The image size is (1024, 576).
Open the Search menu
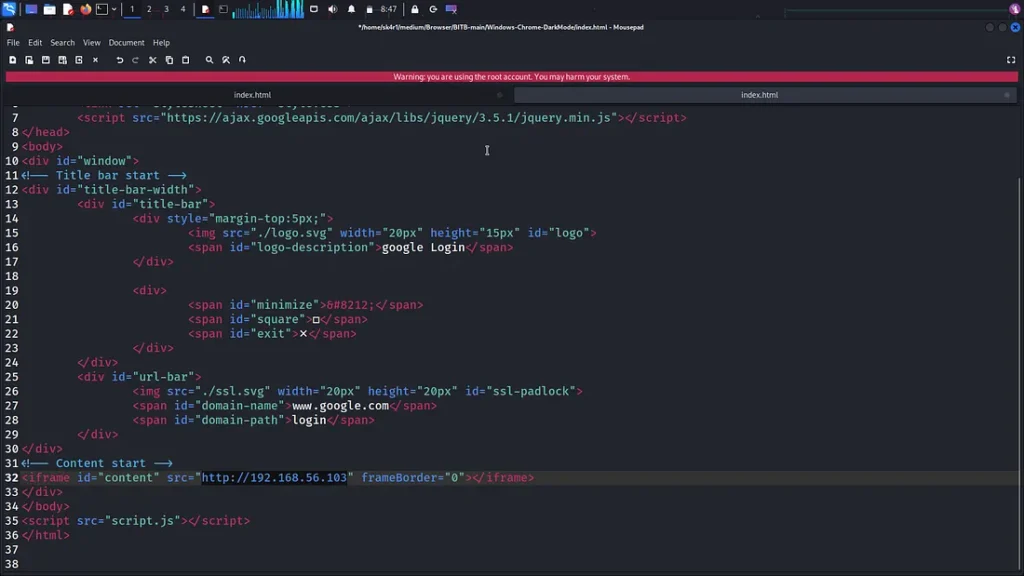(x=62, y=43)
